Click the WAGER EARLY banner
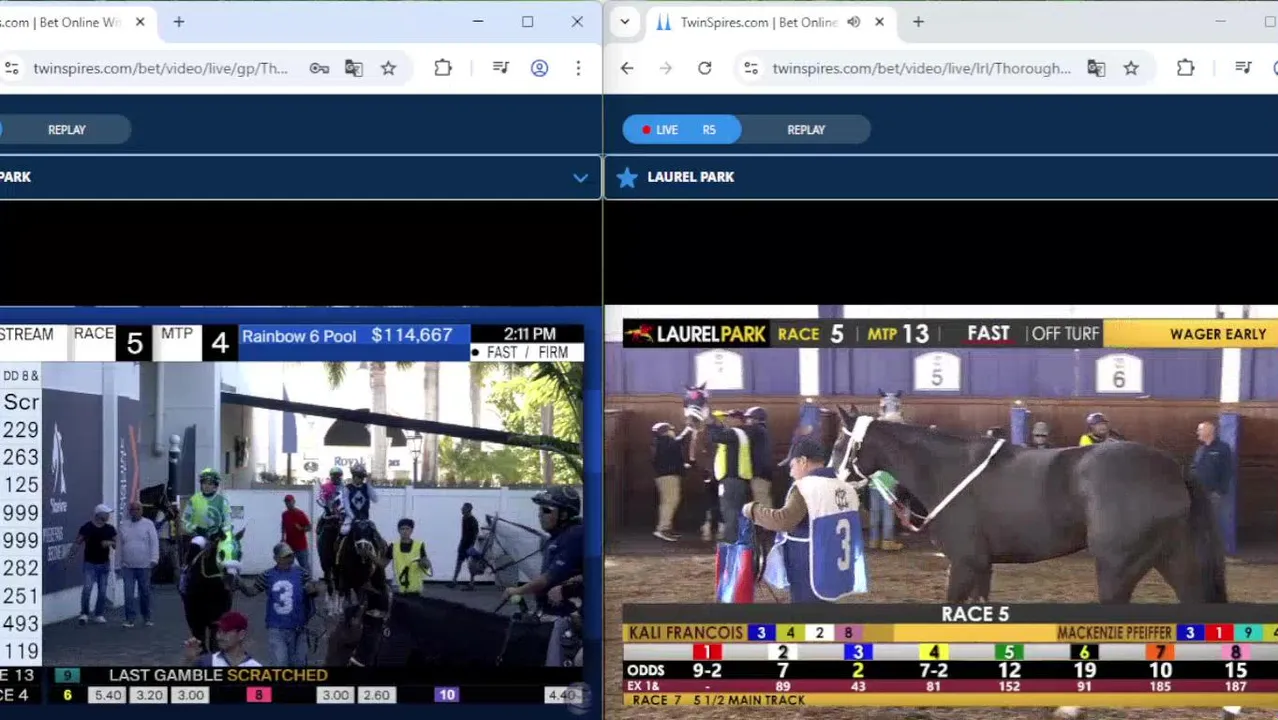The image size is (1278, 720). pyautogui.click(x=1218, y=334)
